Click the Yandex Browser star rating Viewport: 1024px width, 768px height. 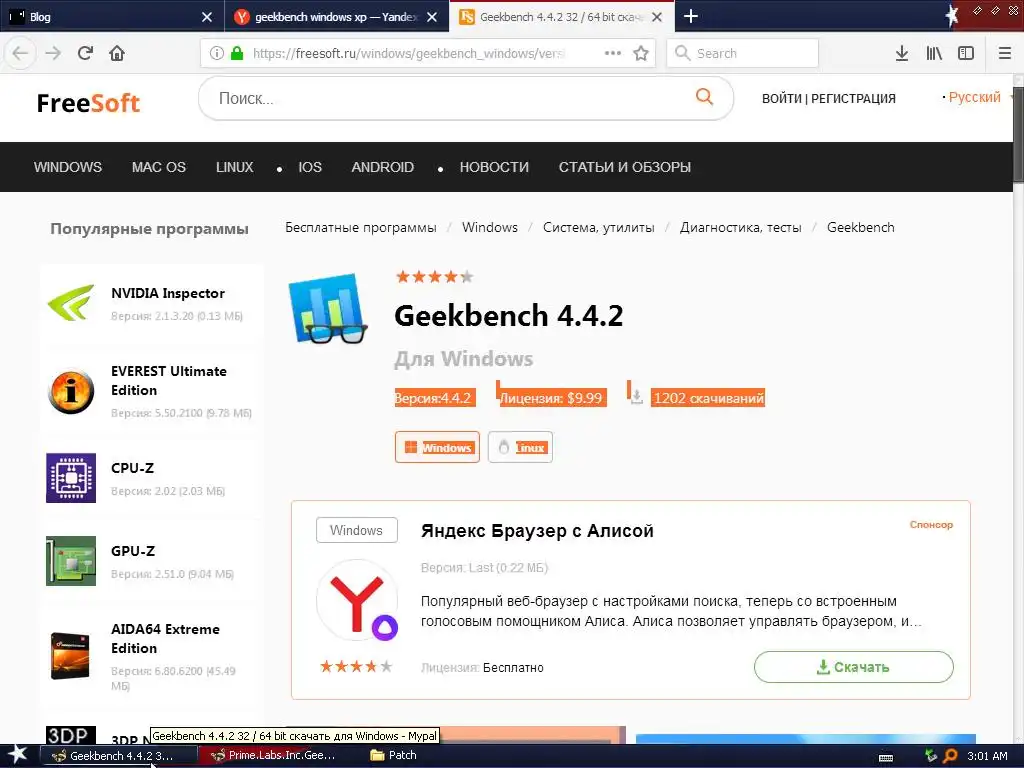pyautogui.click(x=356, y=666)
